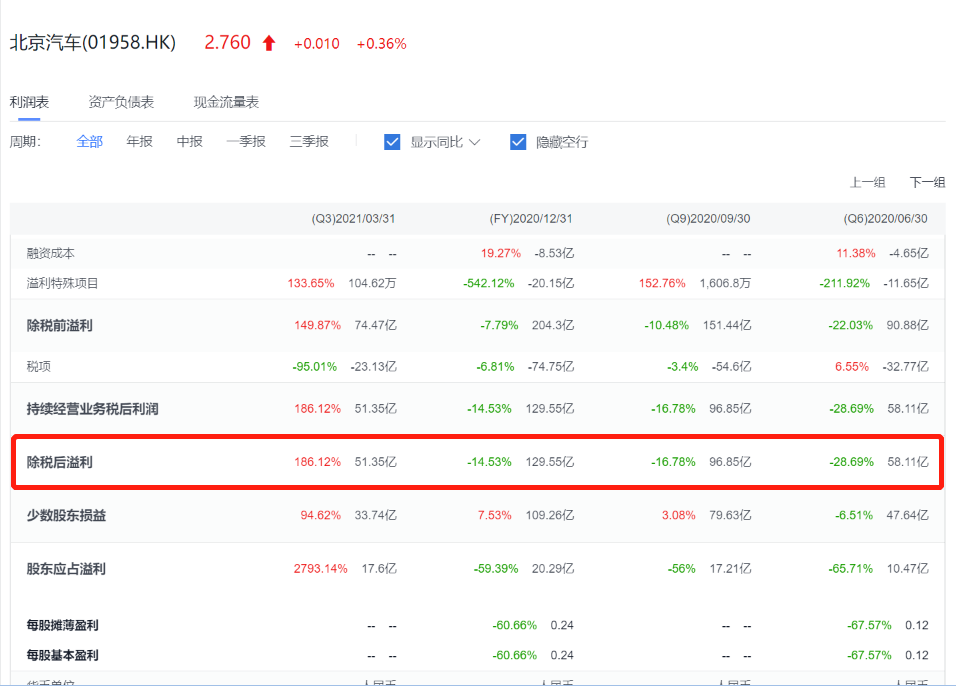Click the -8.53亿 financing cost value

tap(554, 253)
